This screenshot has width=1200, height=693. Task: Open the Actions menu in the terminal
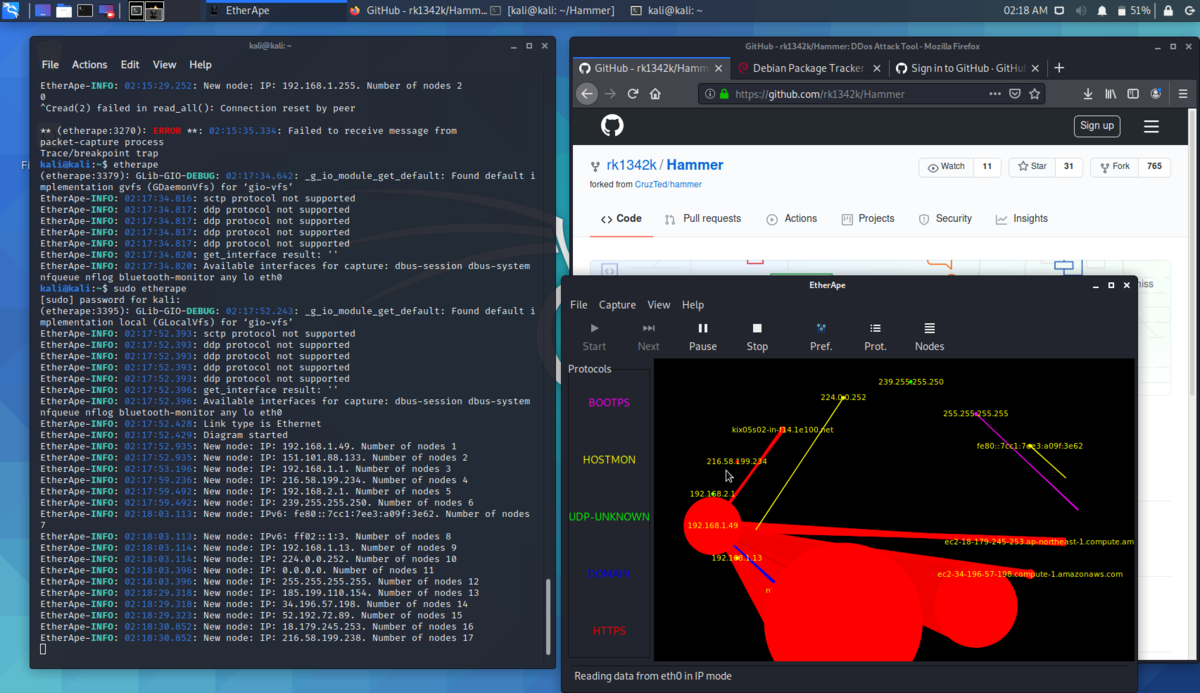(x=90, y=65)
